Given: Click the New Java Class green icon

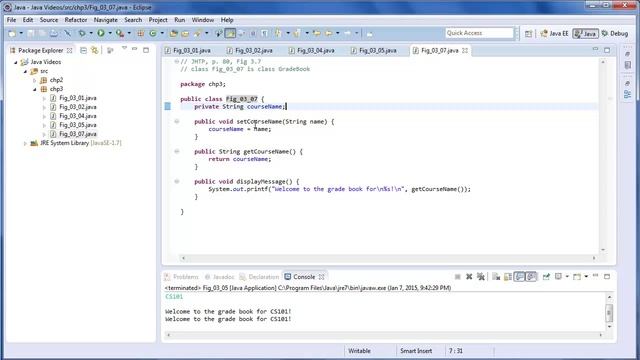Looking at the screenshot, I should coord(153,33).
